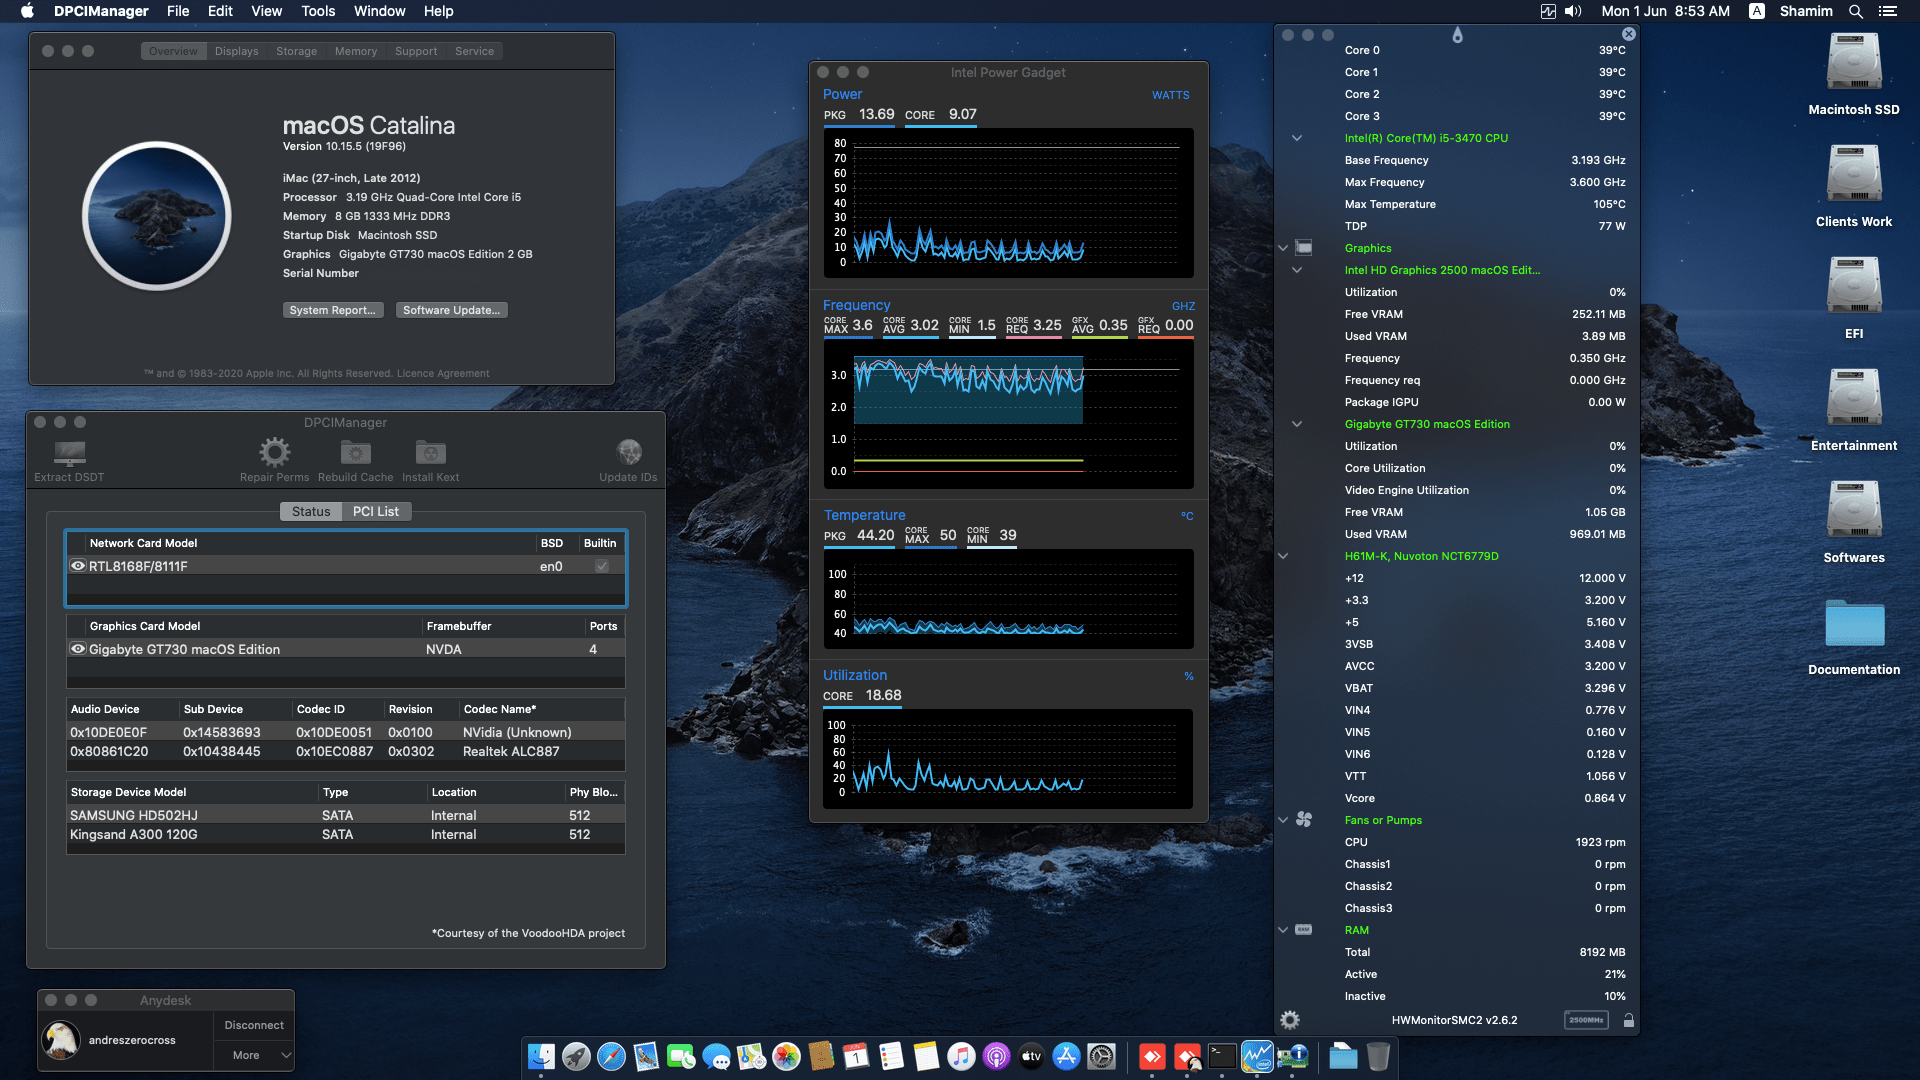Image resolution: width=1920 pixels, height=1080 pixels.
Task: Open Intel Power Gadget from the Dock
Action: click(x=1256, y=1056)
